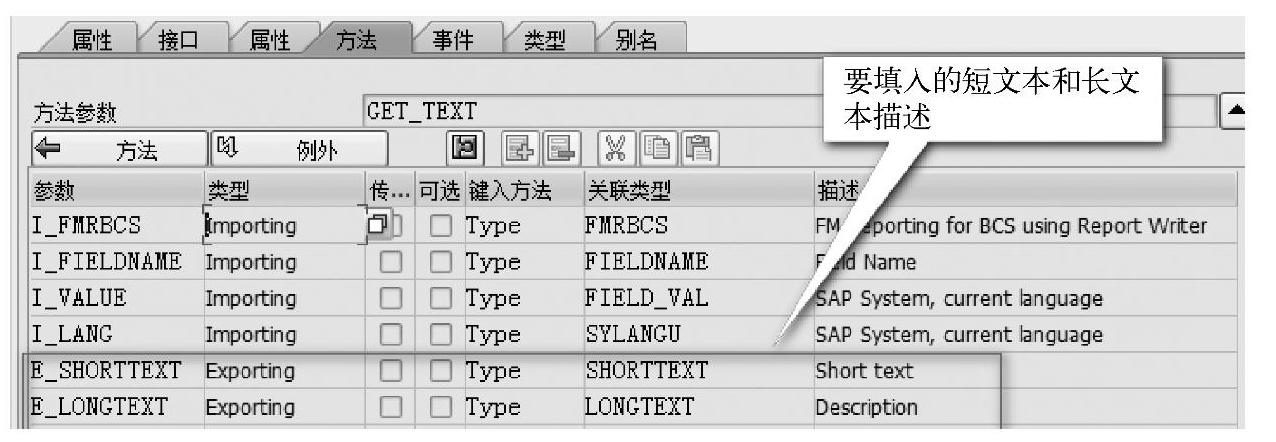Click the value help icon on I_FMRBCS type

pyautogui.click(x=378, y=226)
